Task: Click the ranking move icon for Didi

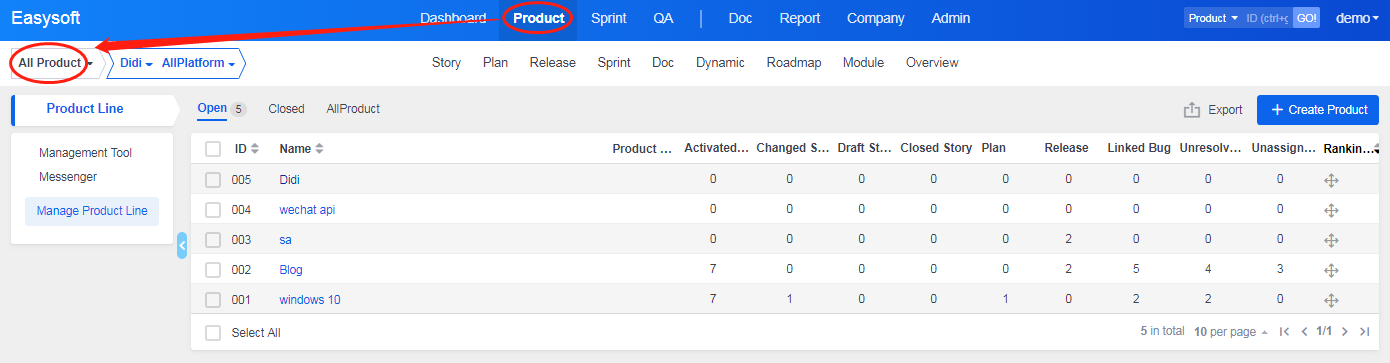Action: tap(1331, 180)
